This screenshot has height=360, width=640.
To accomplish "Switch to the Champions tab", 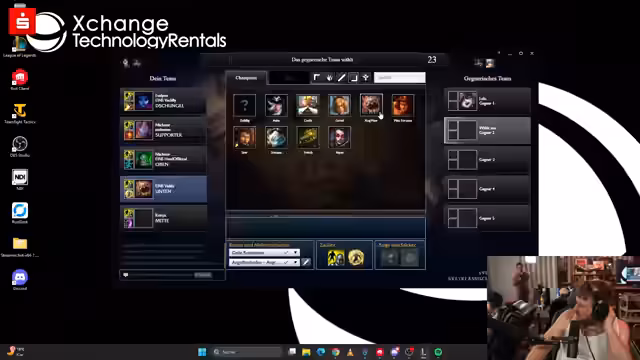I will (x=246, y=78).
